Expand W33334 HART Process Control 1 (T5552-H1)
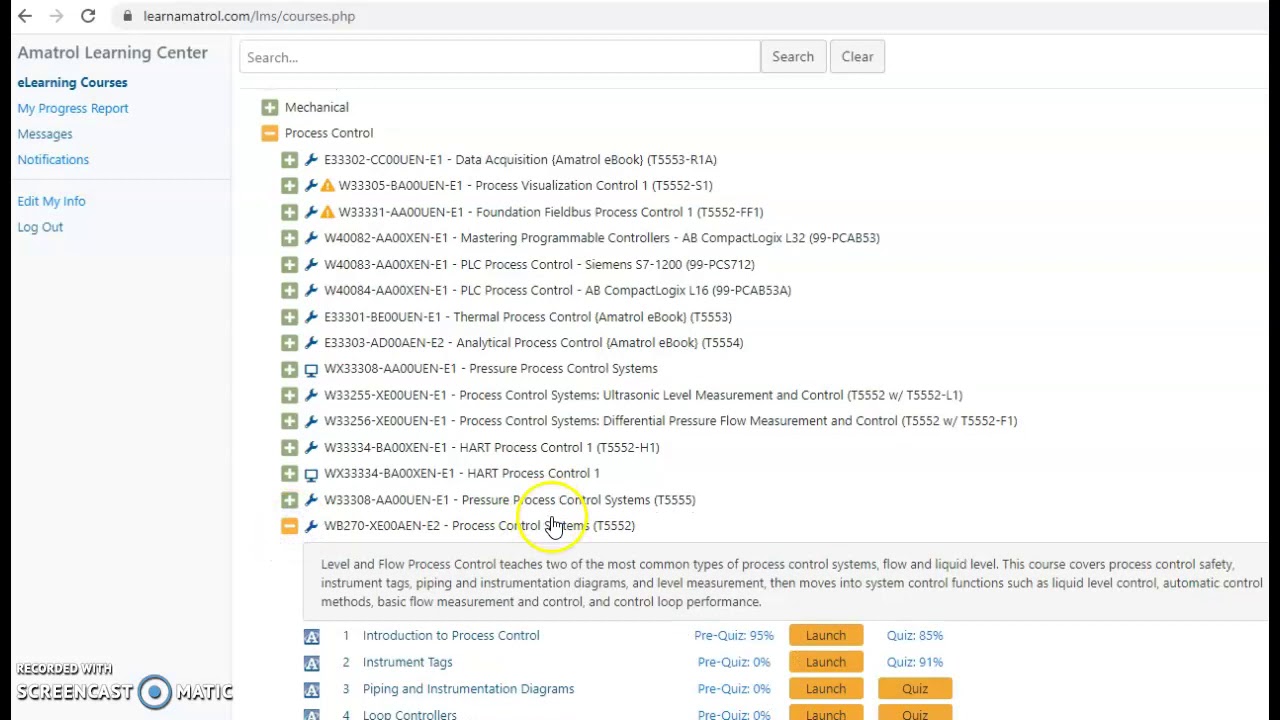This screenshot has width=1280, height=720. 289,448
